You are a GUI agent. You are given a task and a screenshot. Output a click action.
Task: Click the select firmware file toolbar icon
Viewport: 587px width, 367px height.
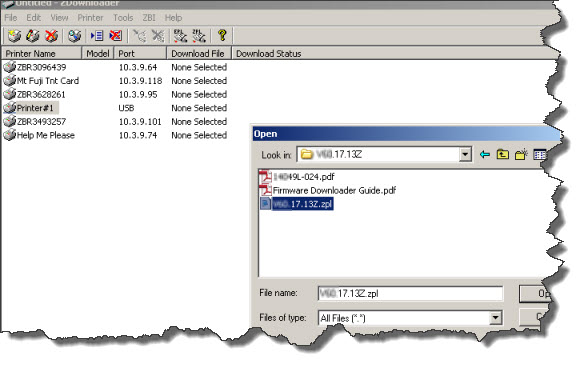pos(97,36)
